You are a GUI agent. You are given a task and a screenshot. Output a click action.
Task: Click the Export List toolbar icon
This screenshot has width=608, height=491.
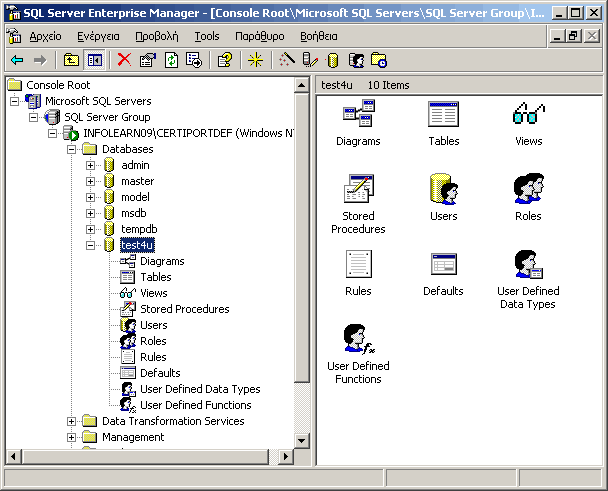(x=194, y=60)
